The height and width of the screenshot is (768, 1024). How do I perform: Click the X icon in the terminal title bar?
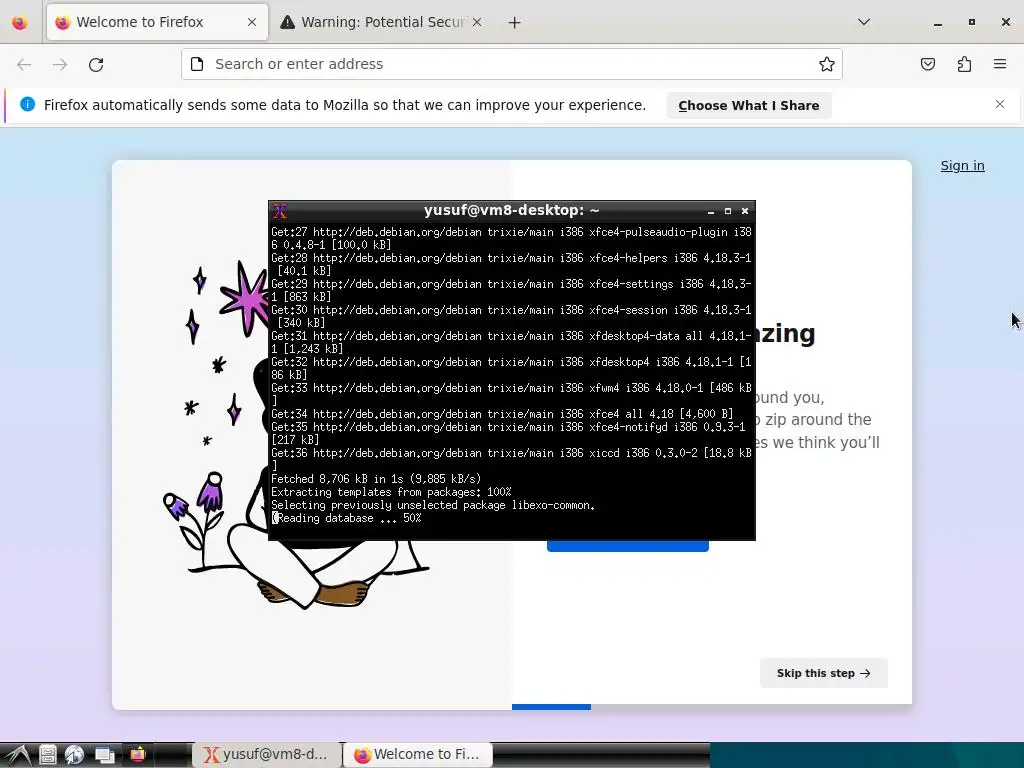tap(280, 211)
